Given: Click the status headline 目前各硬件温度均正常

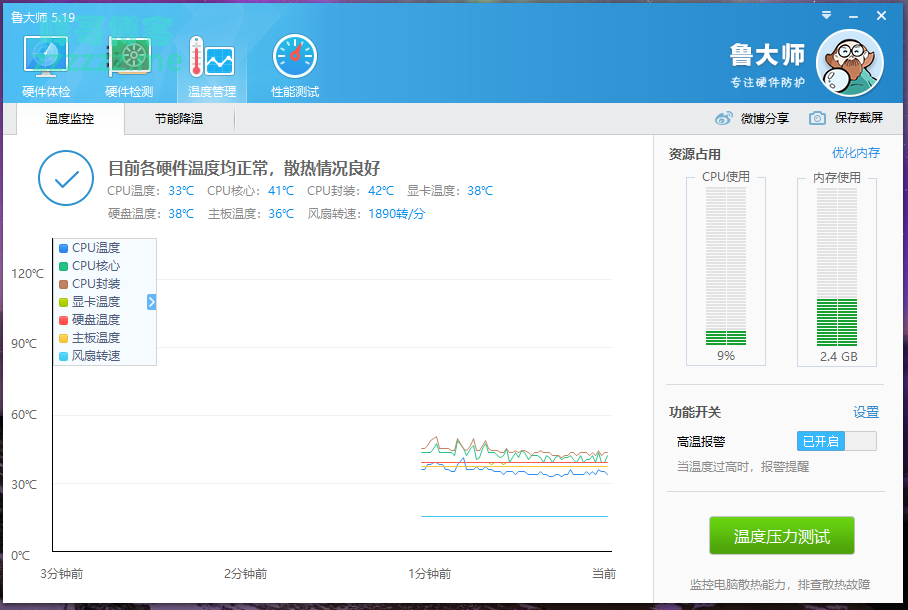Looking at the screenshot, I should point(244,169).
